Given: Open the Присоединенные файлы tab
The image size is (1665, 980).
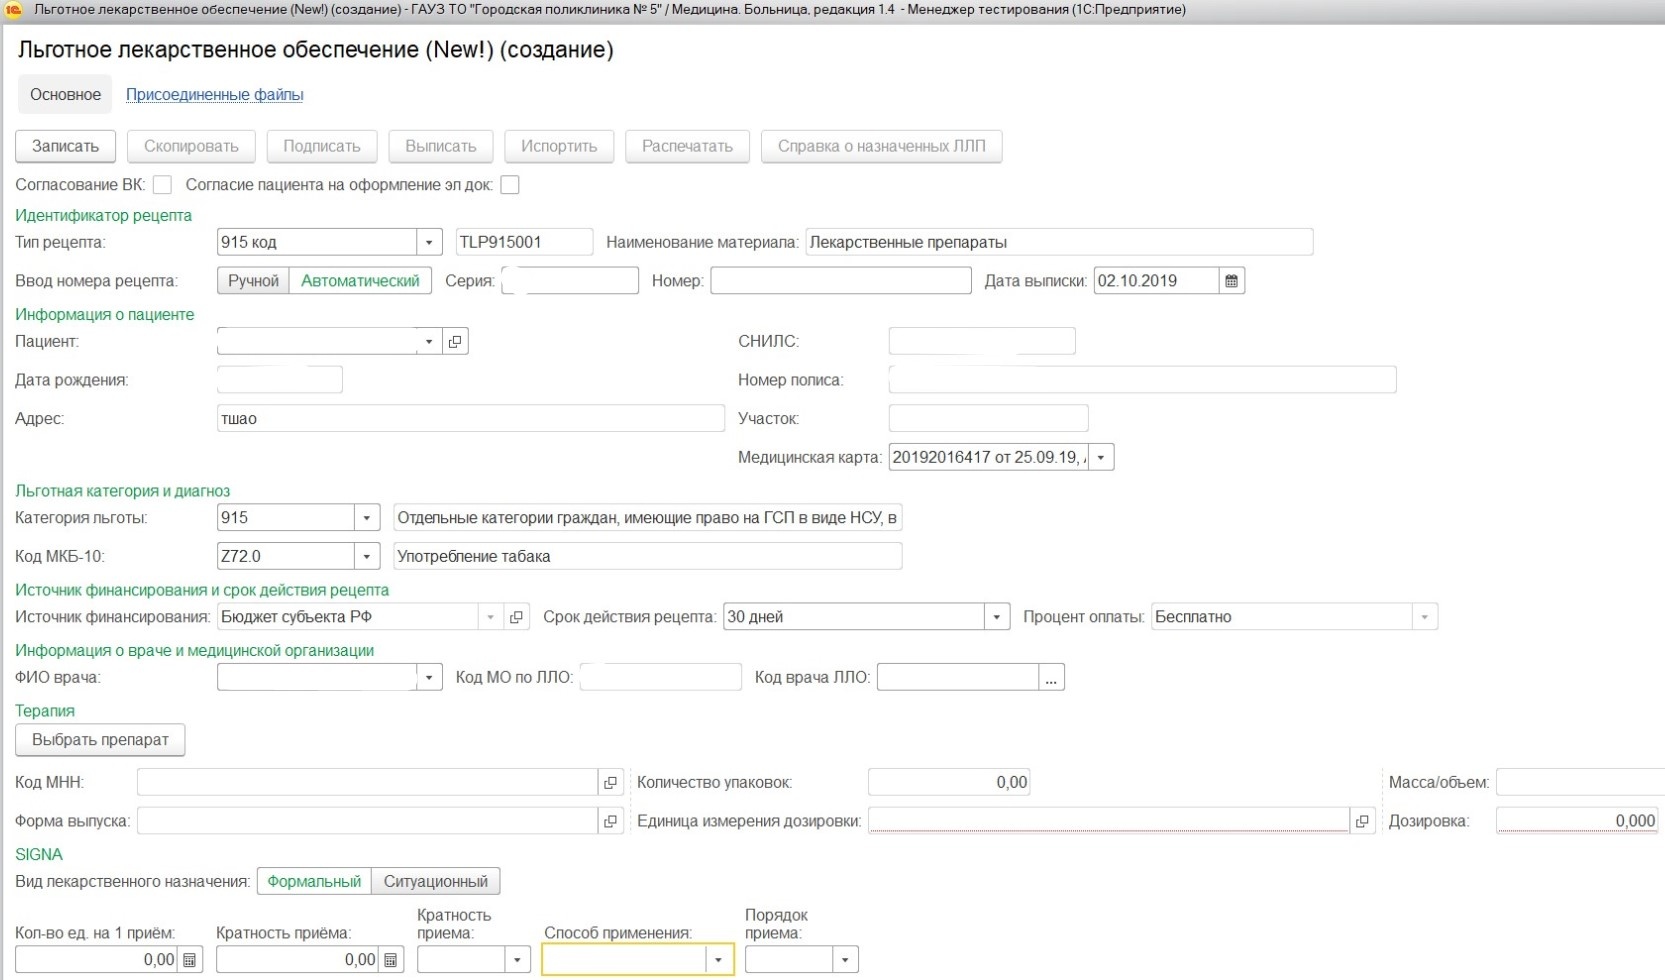Looking at the screenshot, I should [x=214, y=95].
